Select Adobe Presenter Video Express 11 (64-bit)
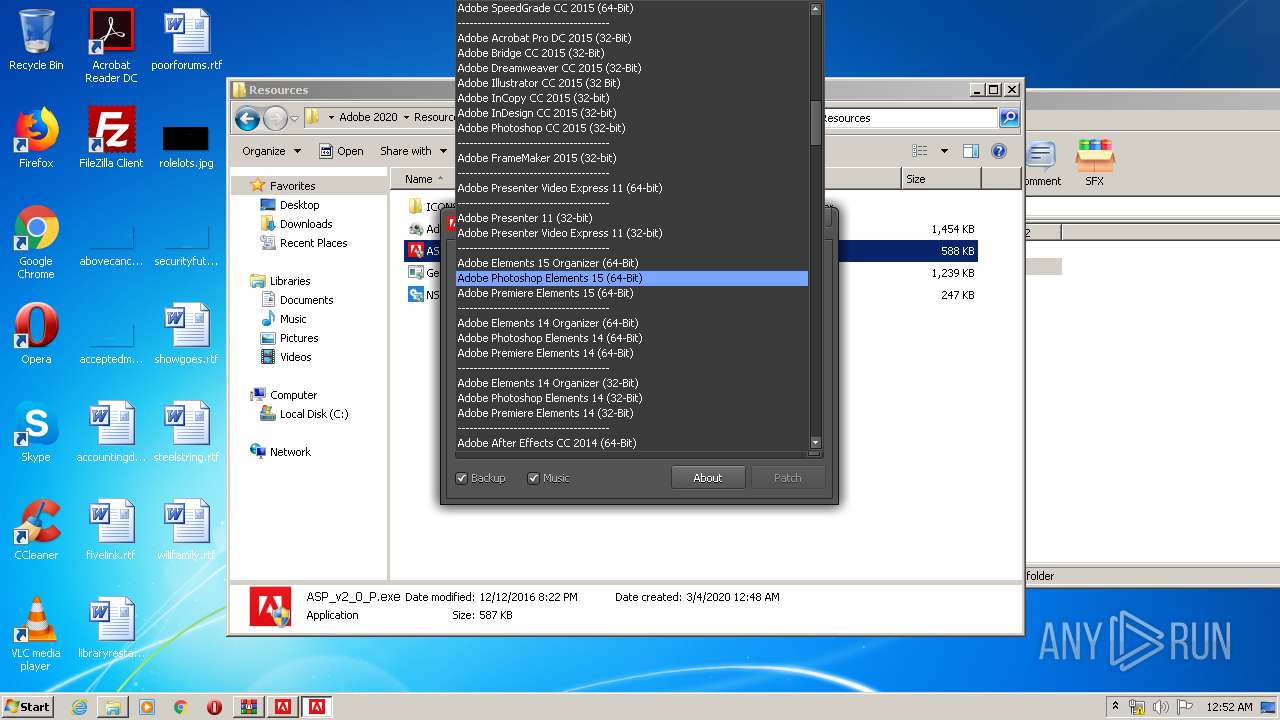This screenshot has width=1280, height=720. [x=631, y=188]
